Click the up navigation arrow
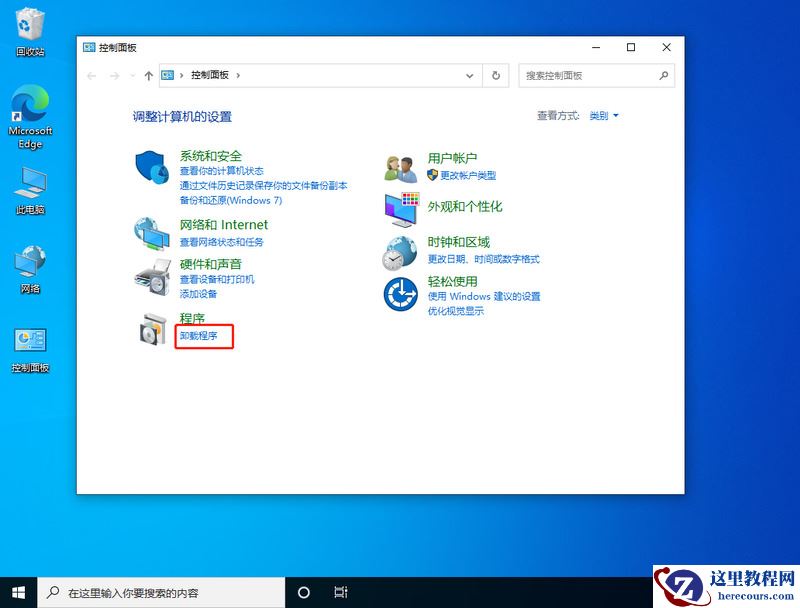Screen dimensions: 800x608 pyautogui.click(x=149, y=75)
